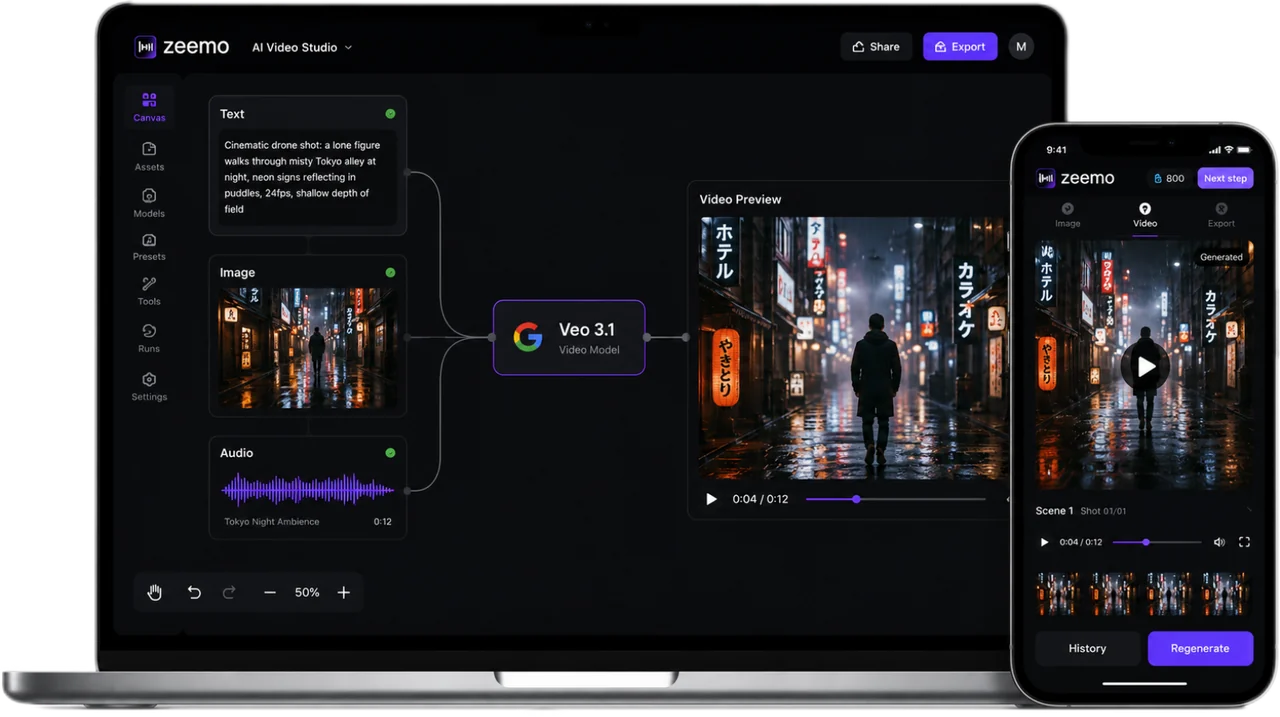The width and height of the screenshot is (1280, 717).
Task: Adjust the laptop video progress slider
Action: click(x=895, y=499)
